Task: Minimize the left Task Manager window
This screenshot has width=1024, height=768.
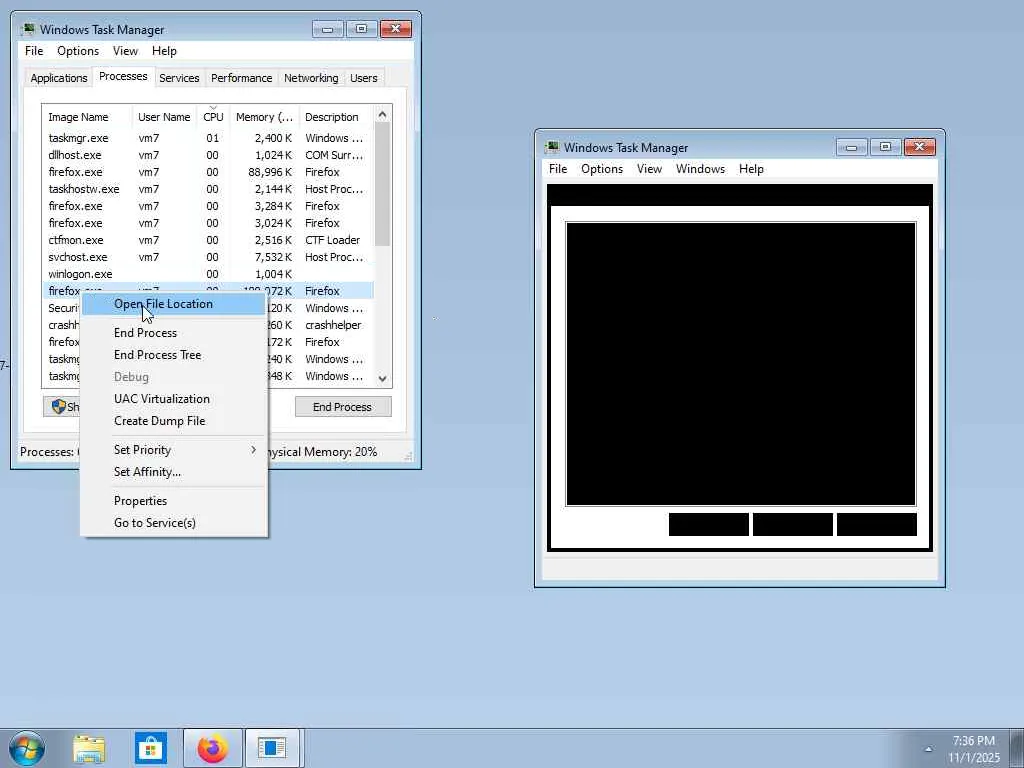Action: (x=327, y=29)
